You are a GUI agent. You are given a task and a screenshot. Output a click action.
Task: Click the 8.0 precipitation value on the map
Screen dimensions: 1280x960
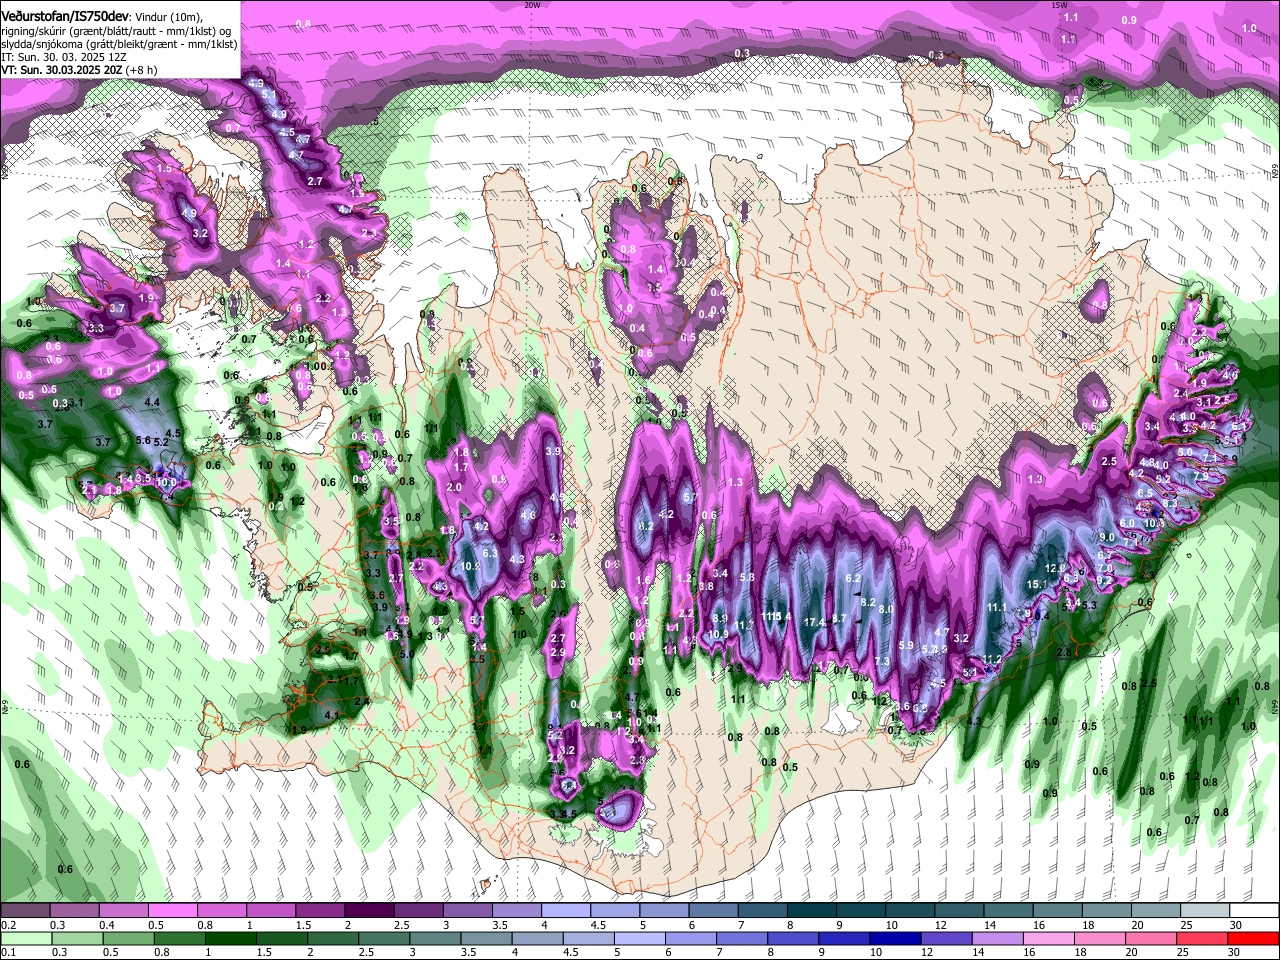(886, 608)
